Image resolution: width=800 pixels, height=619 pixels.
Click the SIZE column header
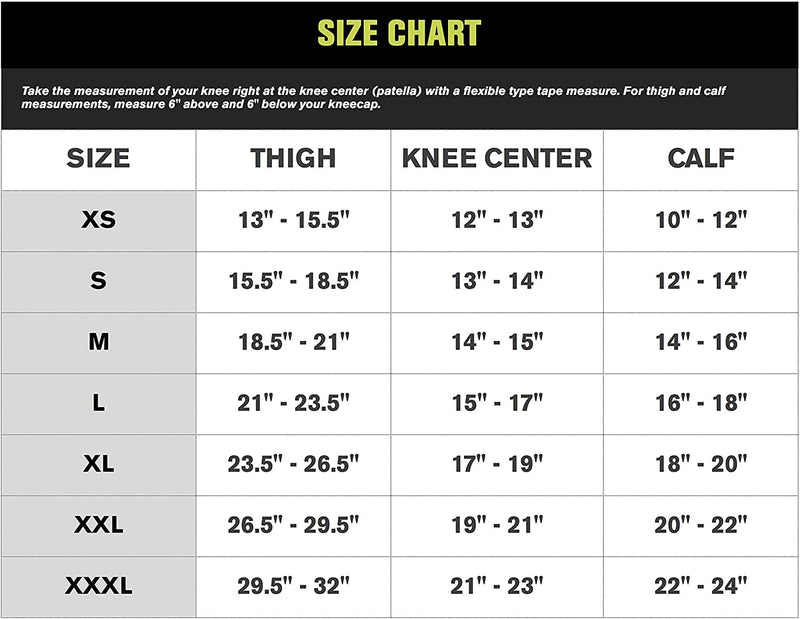[x=98, y=158]
